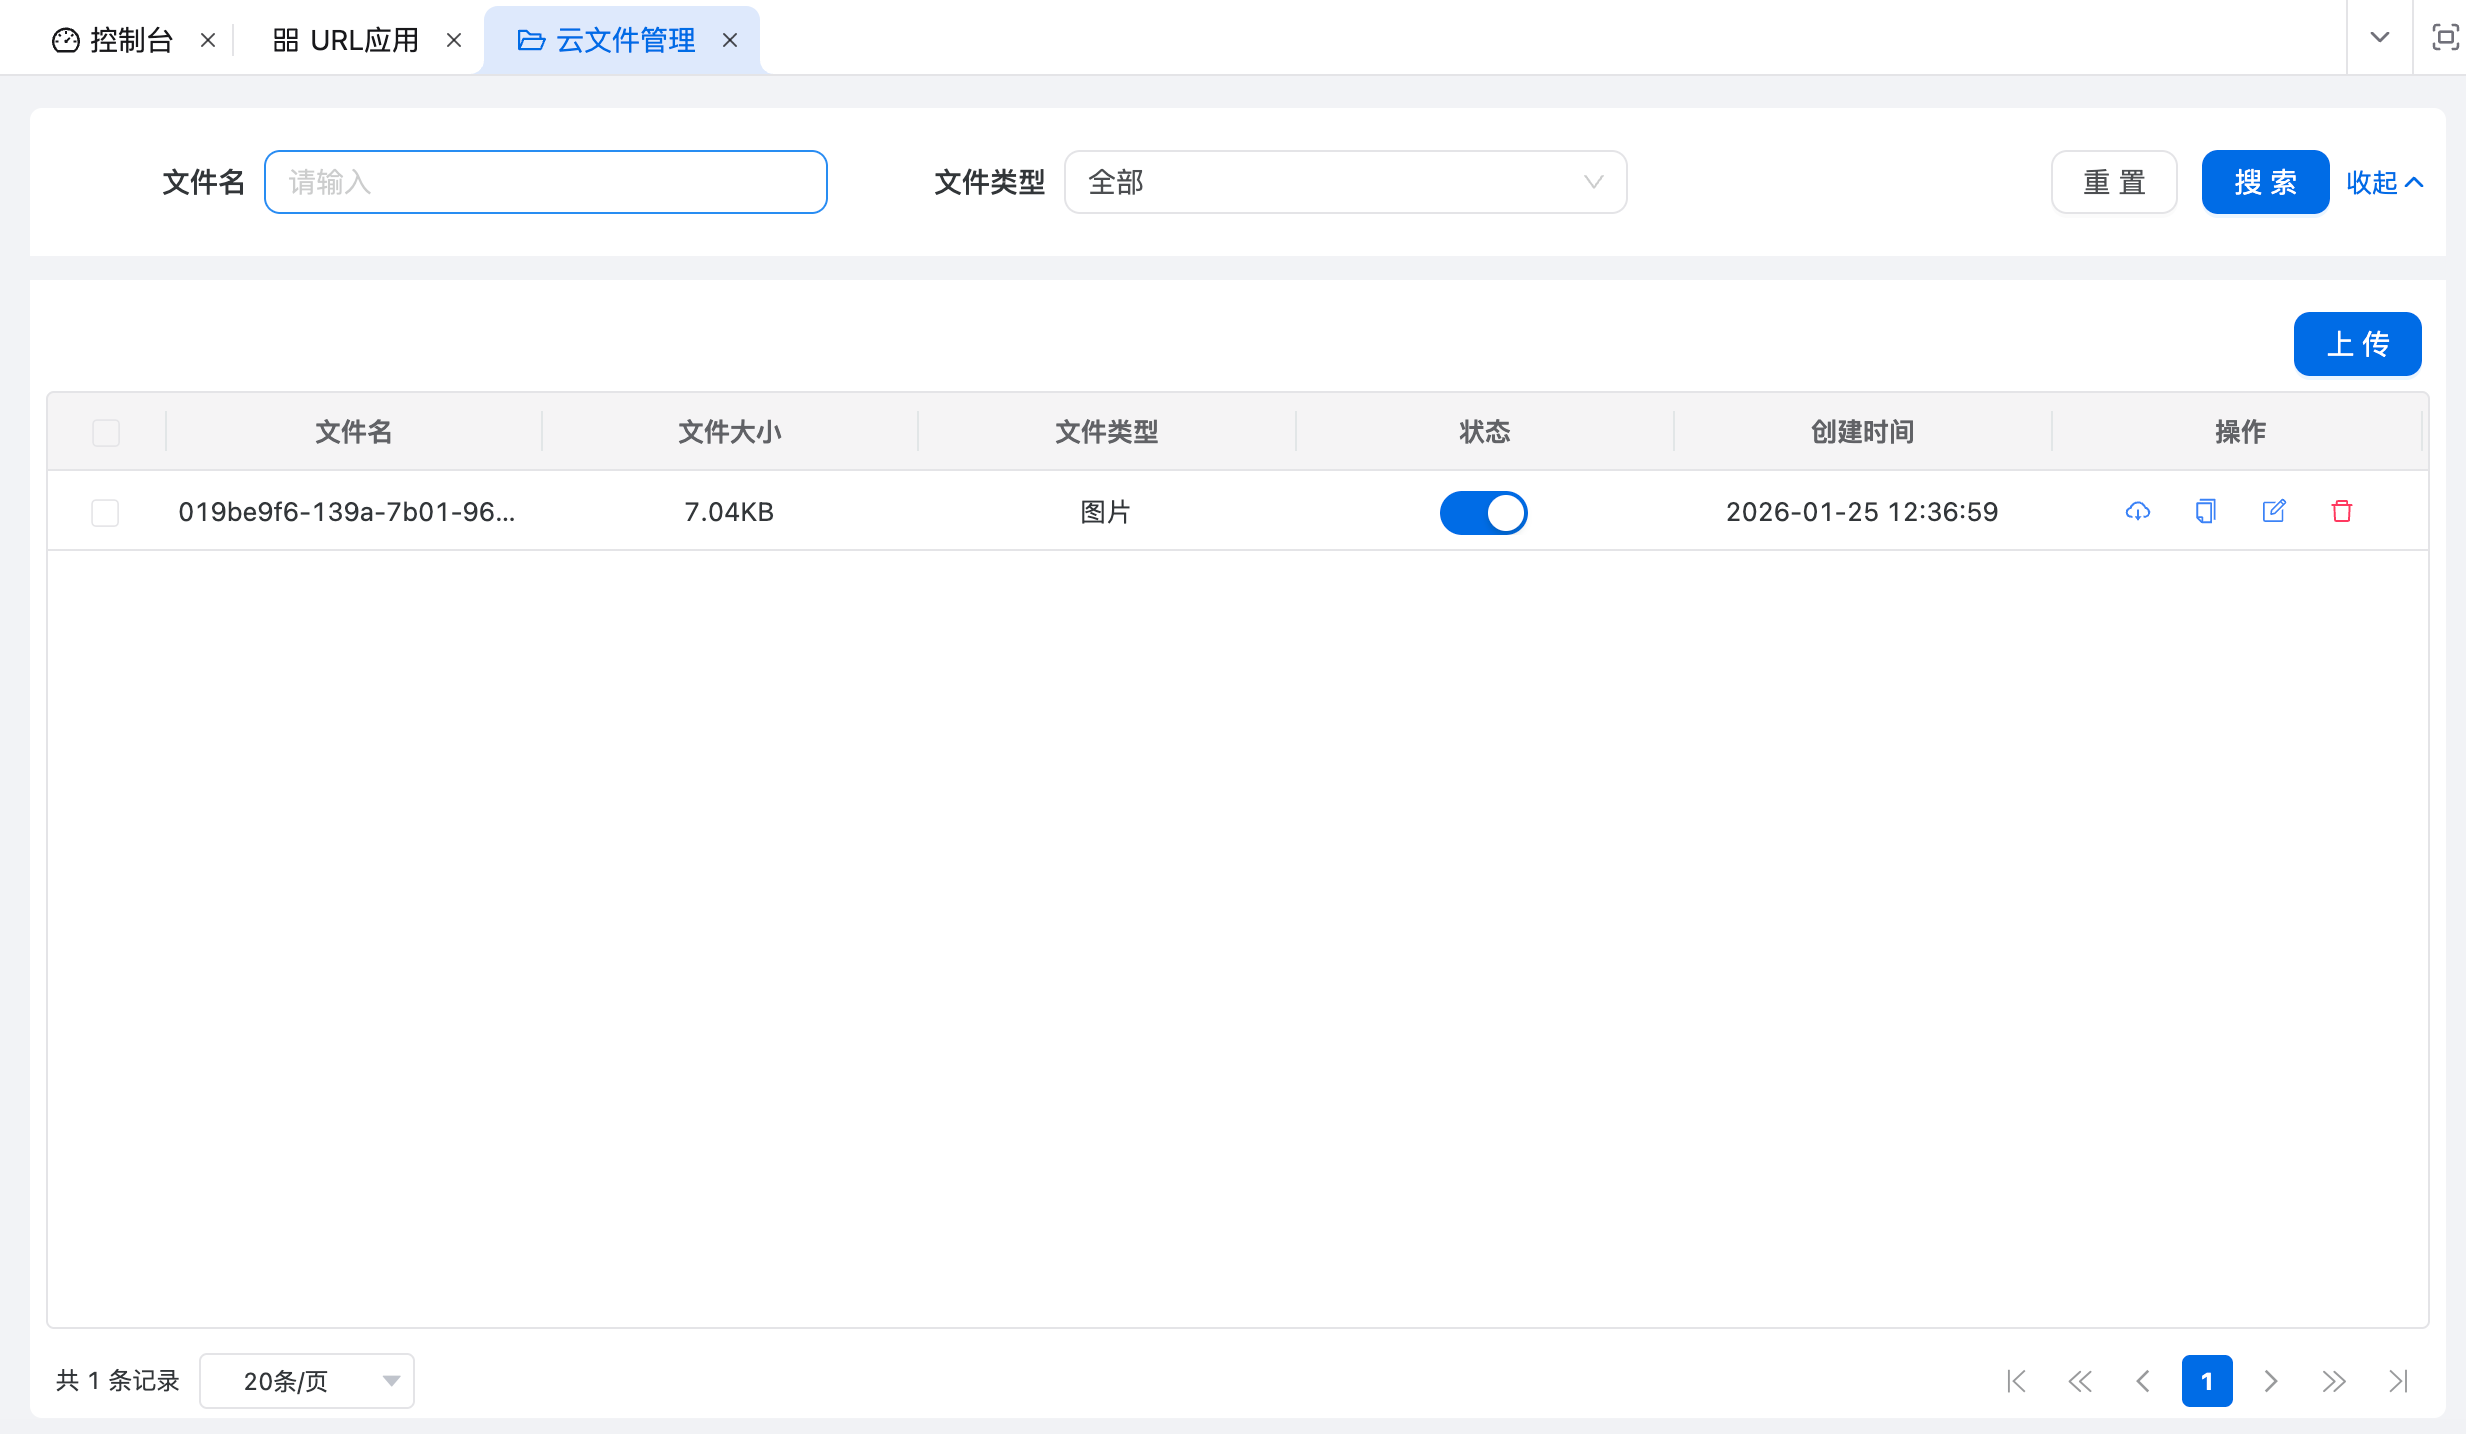Expand the tabs dropdown chevron at top
The width and height of the screenshot is (2466, 1434).
(x=2379, y=38)
